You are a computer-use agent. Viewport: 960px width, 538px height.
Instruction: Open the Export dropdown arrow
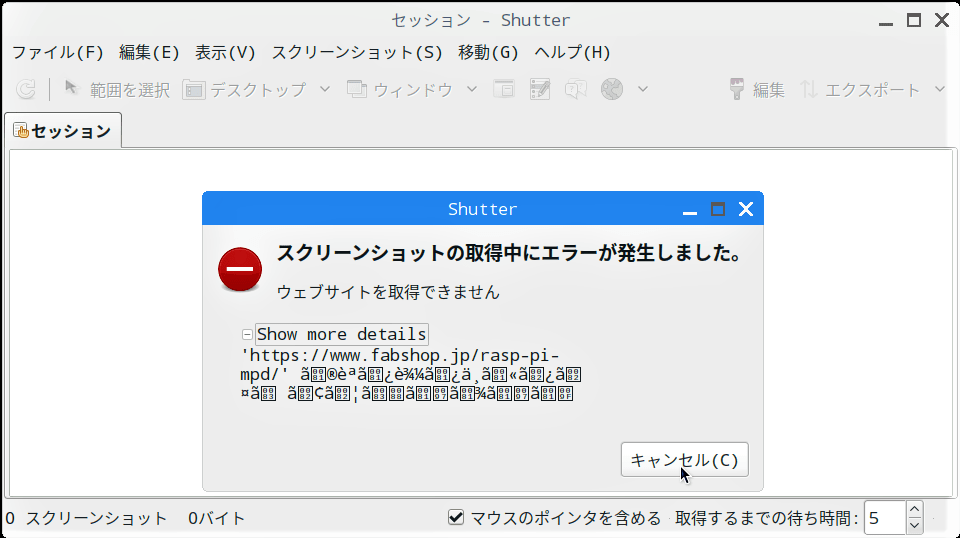tap(940, 89)
